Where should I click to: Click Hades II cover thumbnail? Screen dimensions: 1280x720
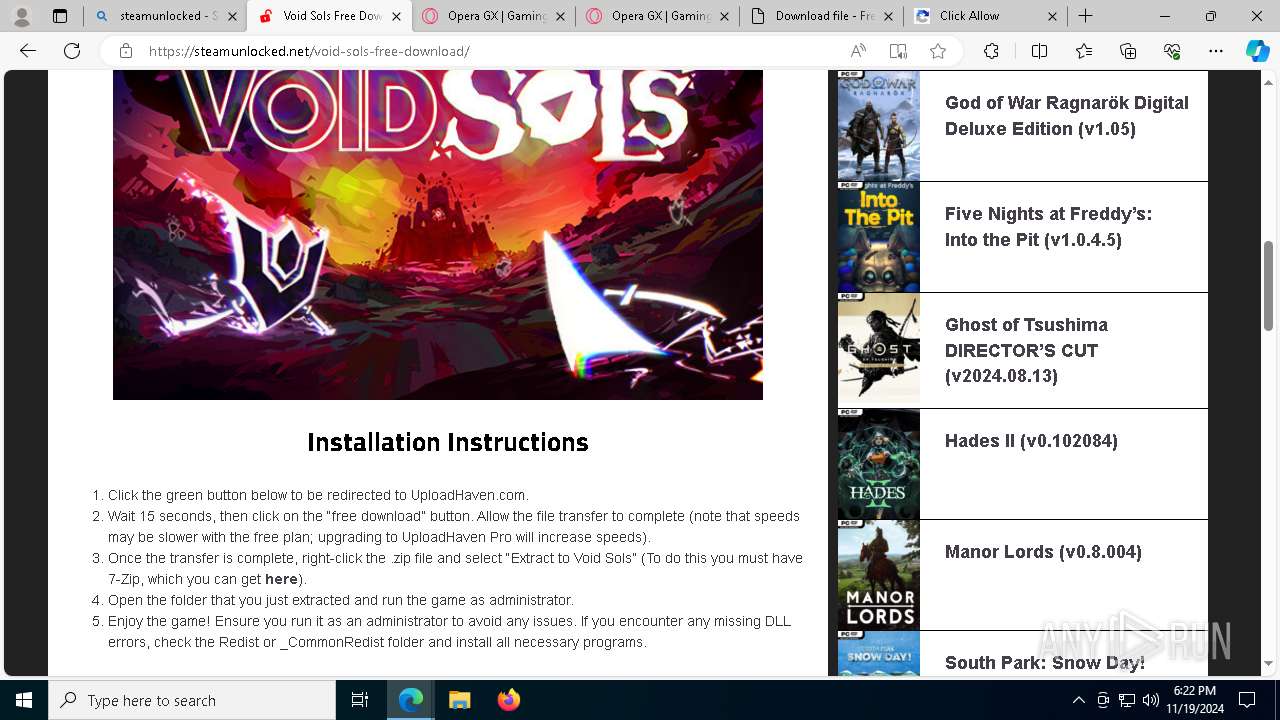coord(879,464)
